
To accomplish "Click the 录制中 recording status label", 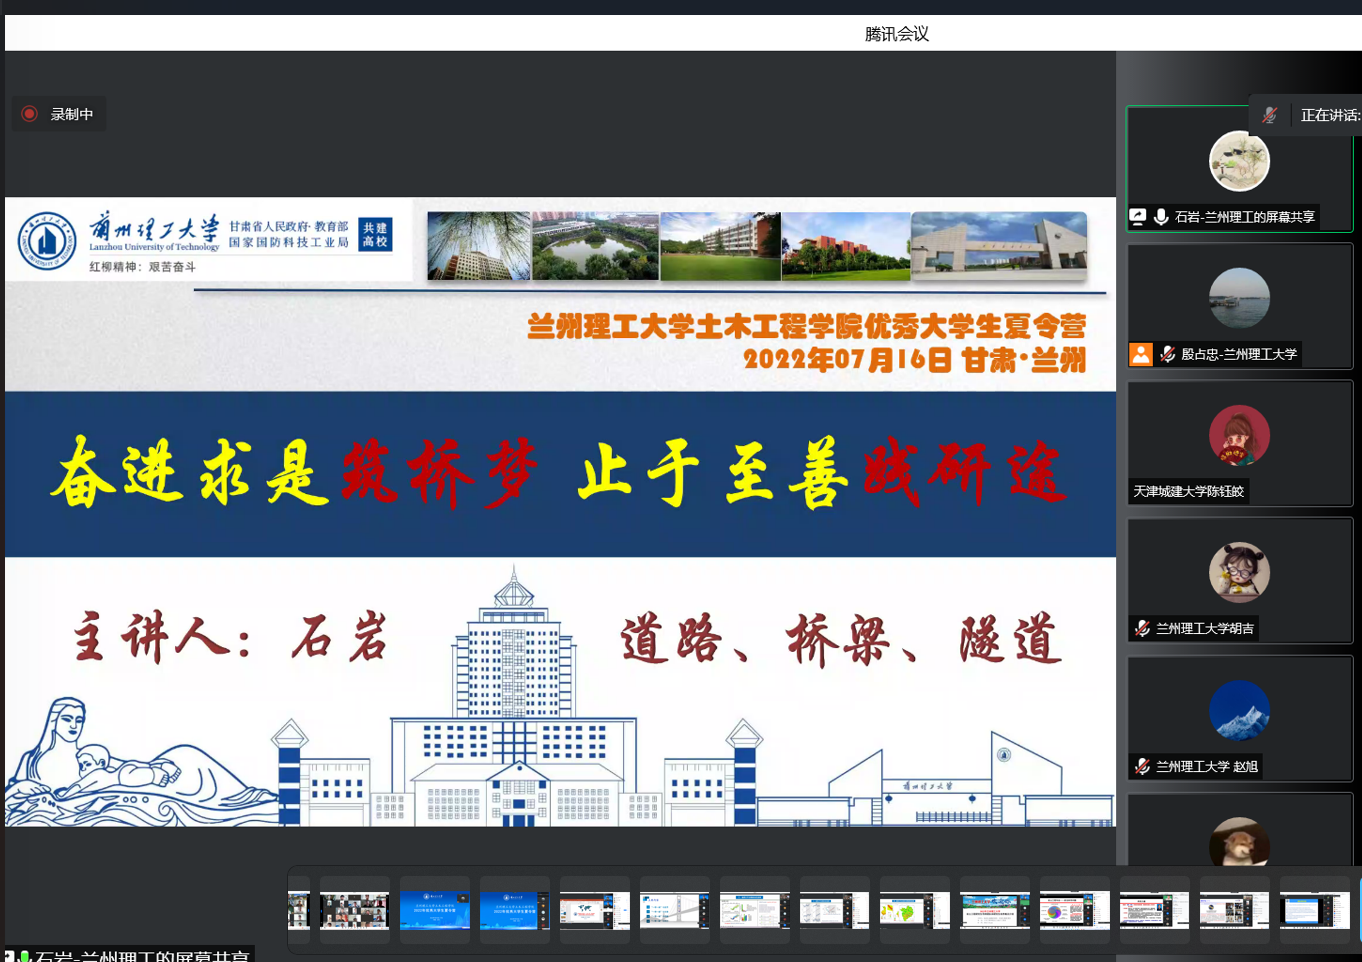I will point(72,114).
